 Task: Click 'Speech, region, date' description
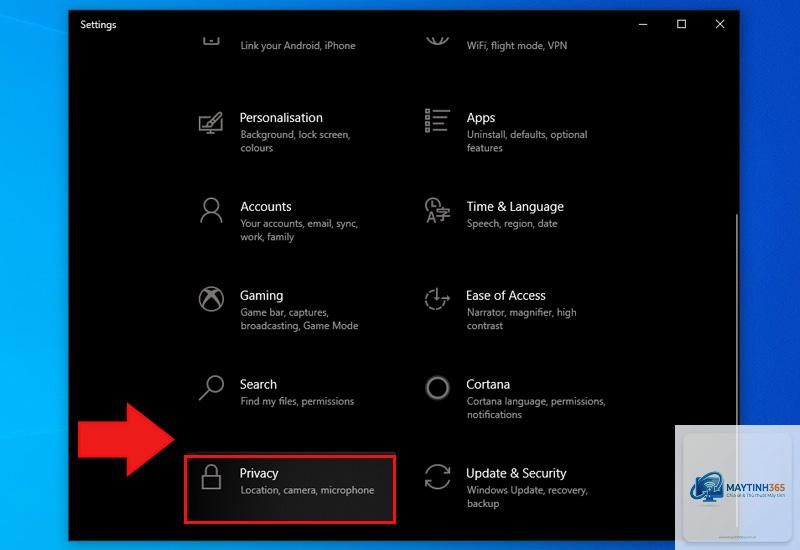tap(512, 223)
